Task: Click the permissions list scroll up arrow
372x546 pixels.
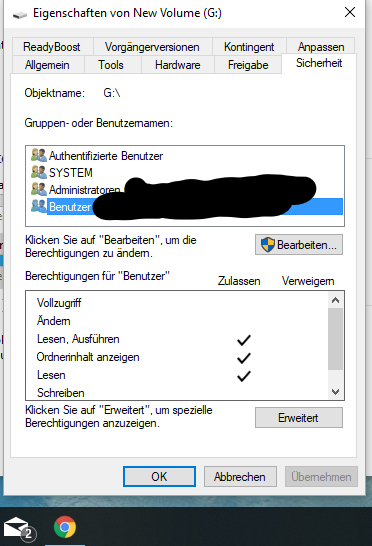Action: (335, 300)
